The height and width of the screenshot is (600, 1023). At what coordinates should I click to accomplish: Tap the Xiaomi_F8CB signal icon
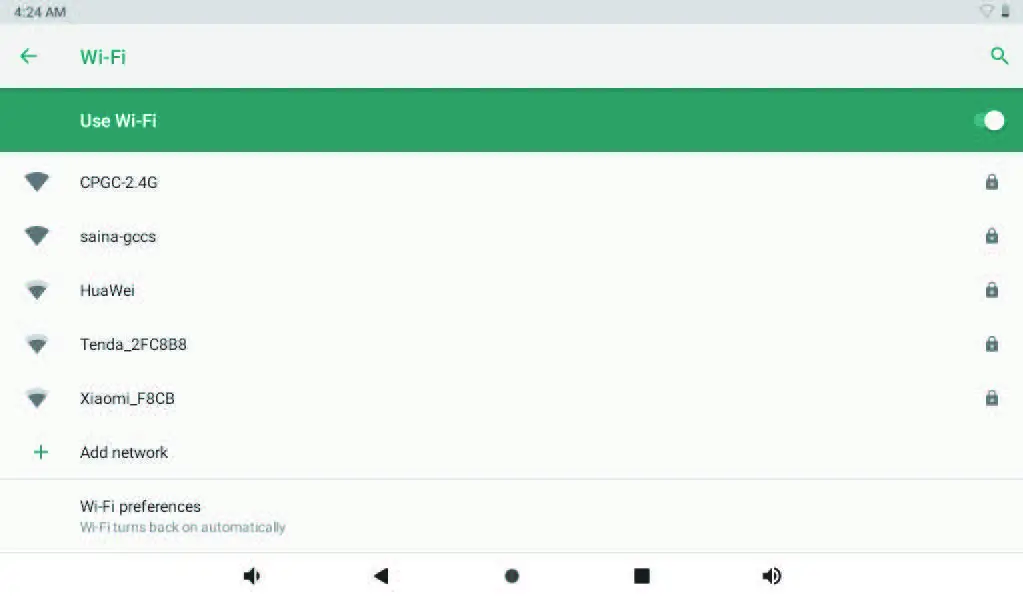click(x=37, y=398)
